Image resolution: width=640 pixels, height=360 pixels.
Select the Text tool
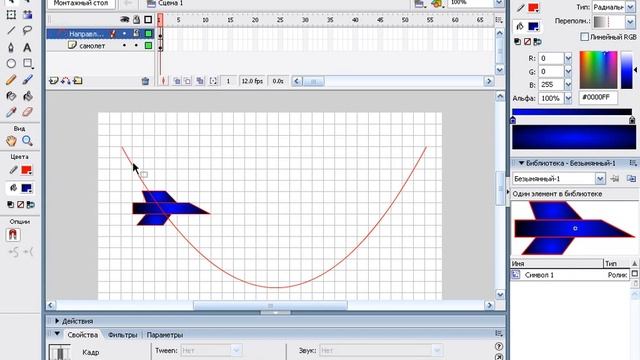tap(27, 47)
